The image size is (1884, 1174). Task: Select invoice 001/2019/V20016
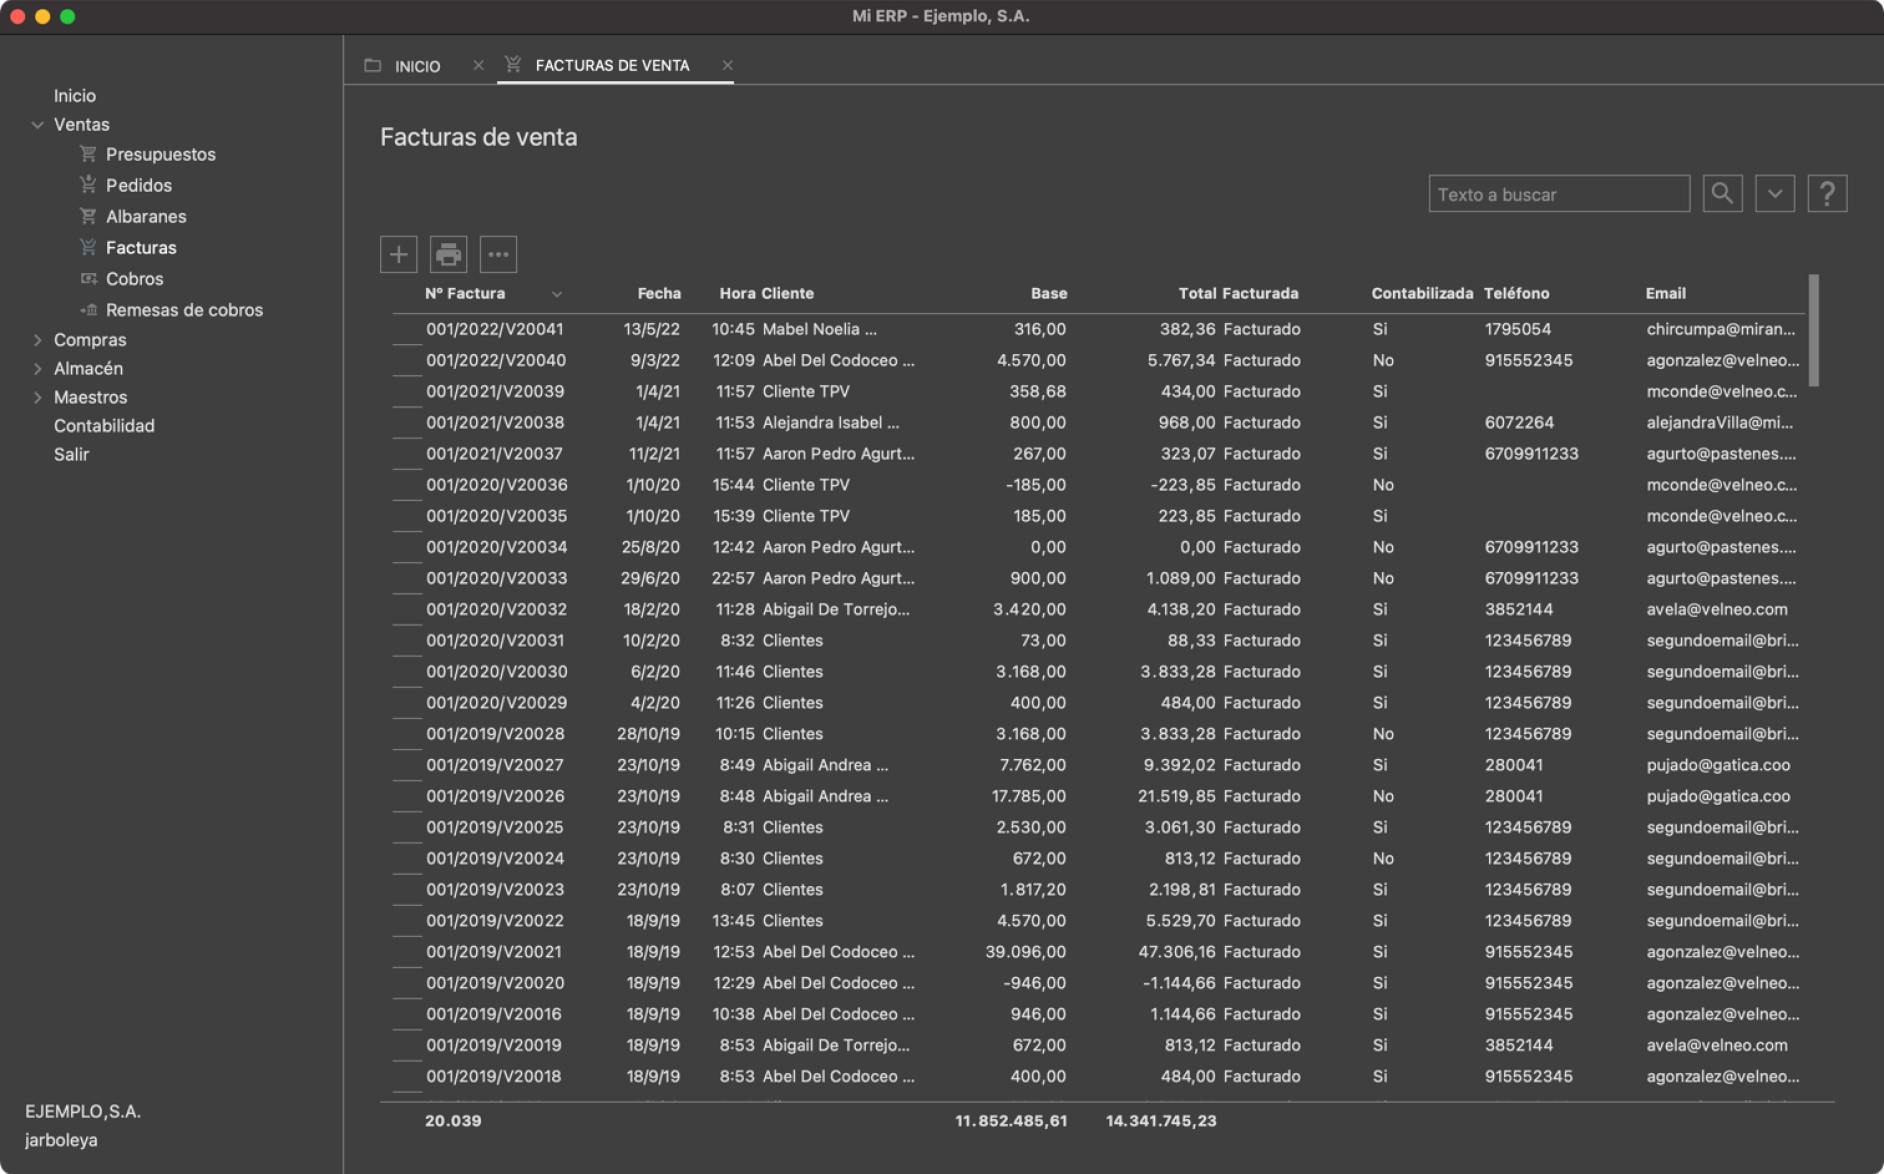click(x=494, y=1014)
